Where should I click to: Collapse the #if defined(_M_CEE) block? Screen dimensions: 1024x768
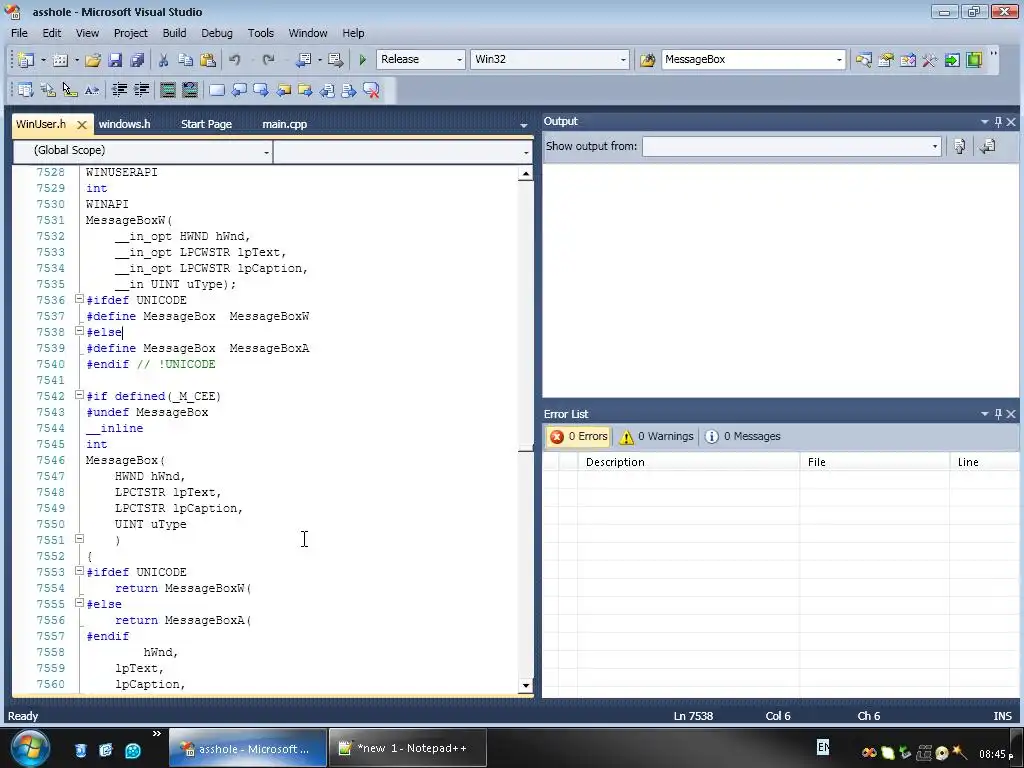click(79, 395)
